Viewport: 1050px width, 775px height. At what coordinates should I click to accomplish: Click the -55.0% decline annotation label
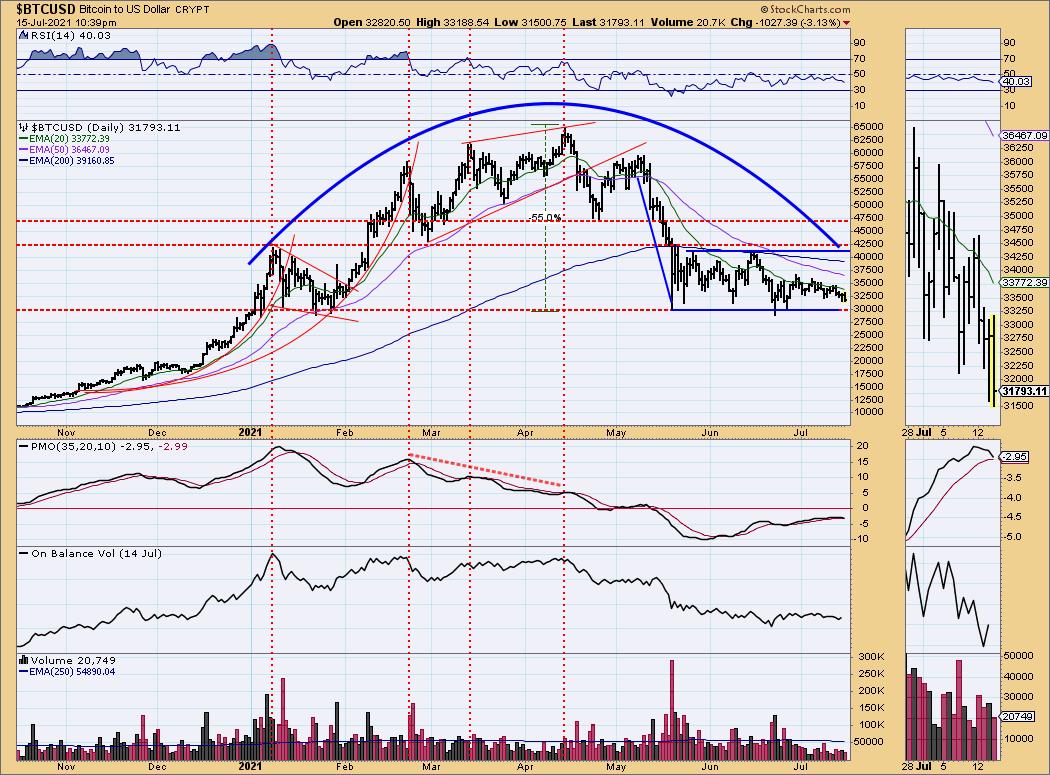544,218
